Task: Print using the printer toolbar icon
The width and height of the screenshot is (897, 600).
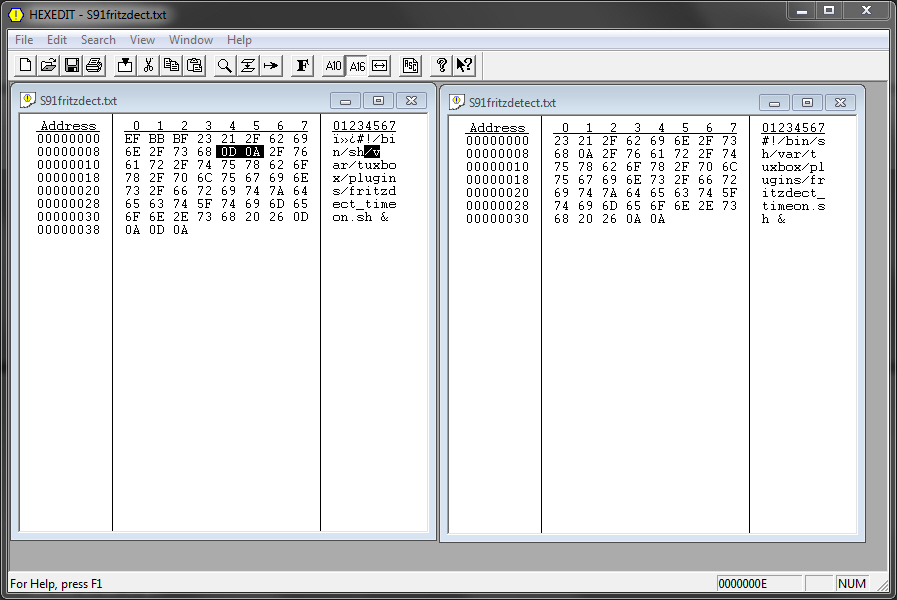Action: pyautogui.click(x=94, y=65)
